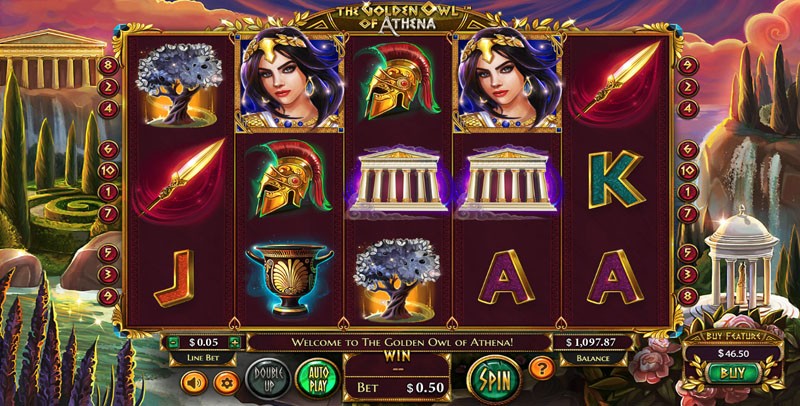Click the green Spin button

click(x=494, y=379)
